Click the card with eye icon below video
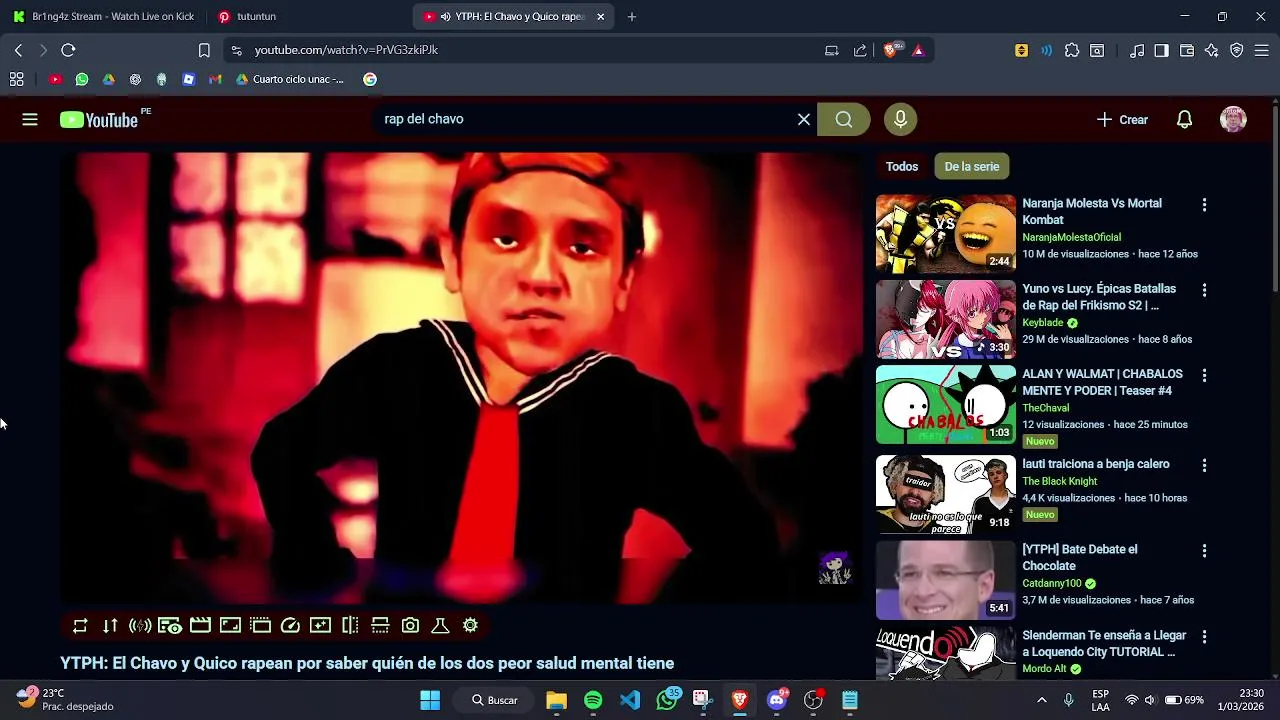The height and width of the screenshot is (720, 1280). [x=170, y=626]
